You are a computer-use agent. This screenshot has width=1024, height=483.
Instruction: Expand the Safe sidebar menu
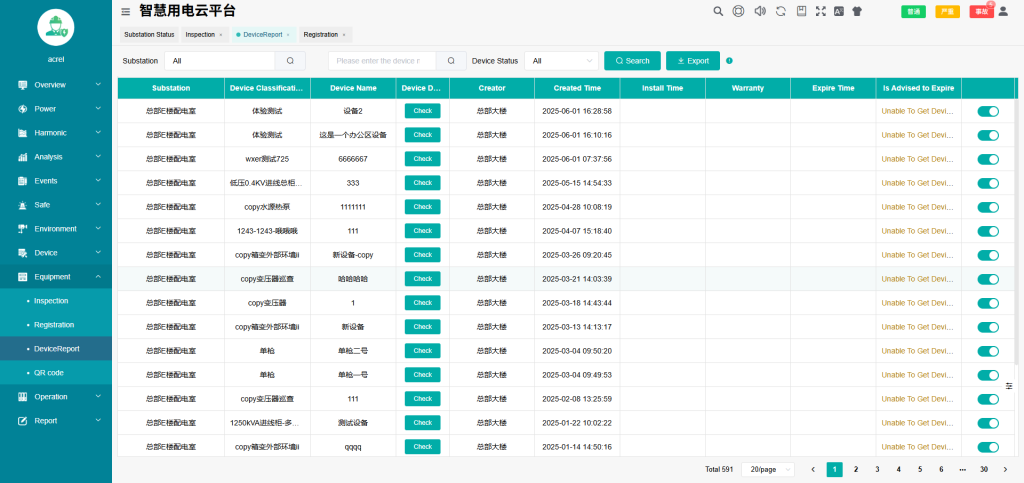click(56, 205)
